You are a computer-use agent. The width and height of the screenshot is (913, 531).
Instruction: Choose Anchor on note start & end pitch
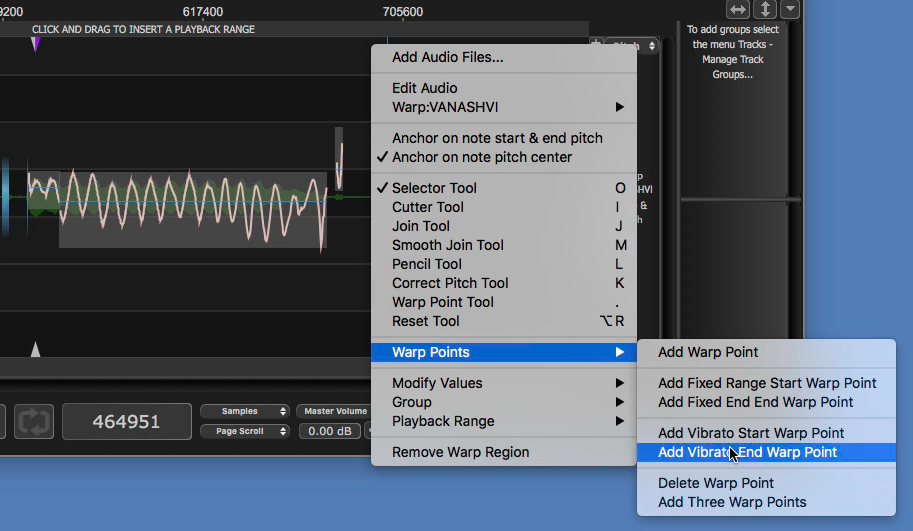click(497, 138)
